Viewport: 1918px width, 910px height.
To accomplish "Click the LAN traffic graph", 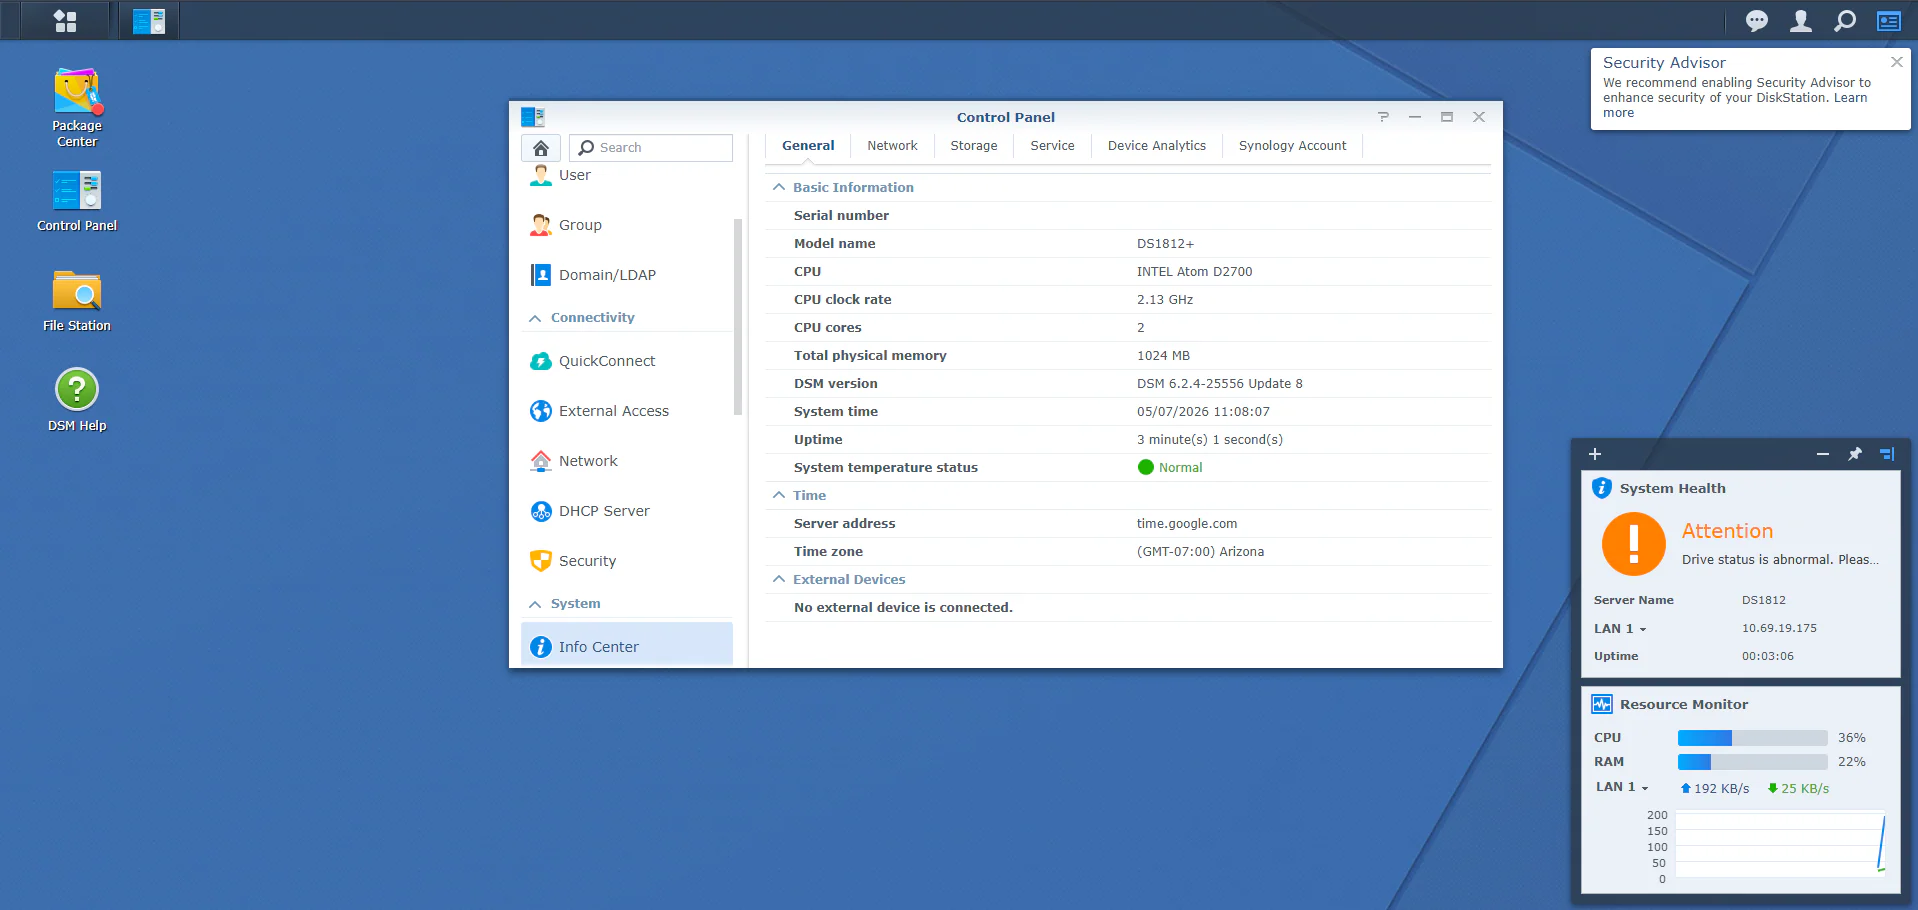I will tap(1781, 846).
